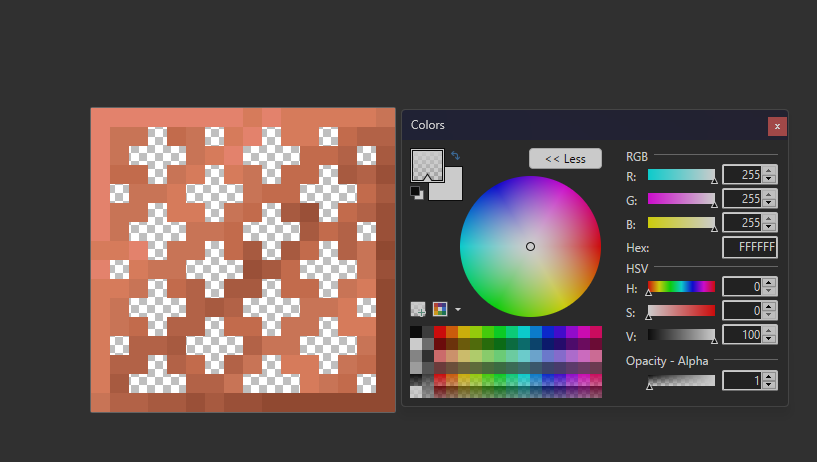Increase V value with the up arrow
The image size is (817, 462).
pos(769,330)
